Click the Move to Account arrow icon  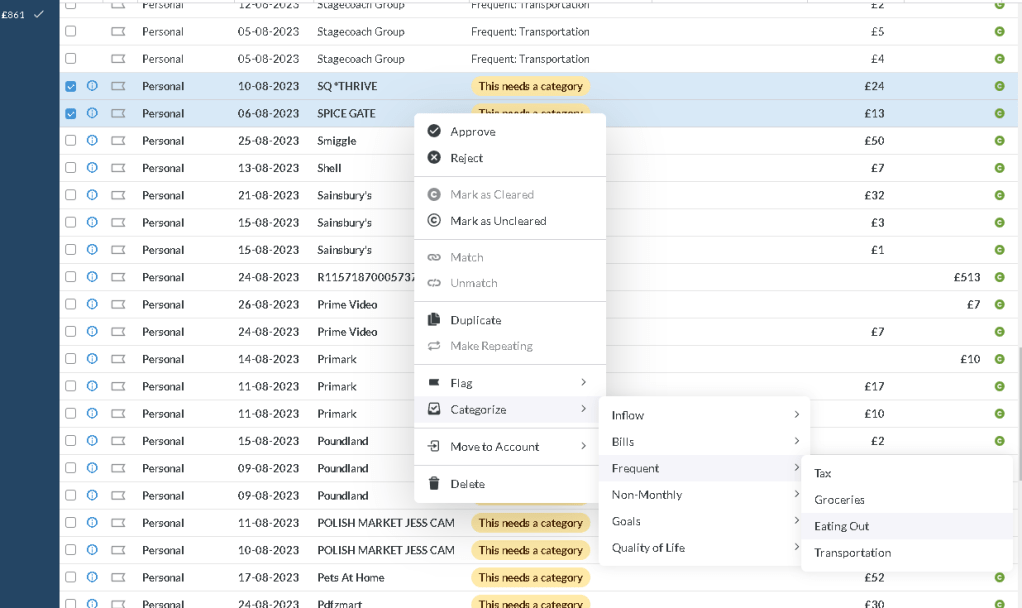pyautogui.click(x=434, y=446)
